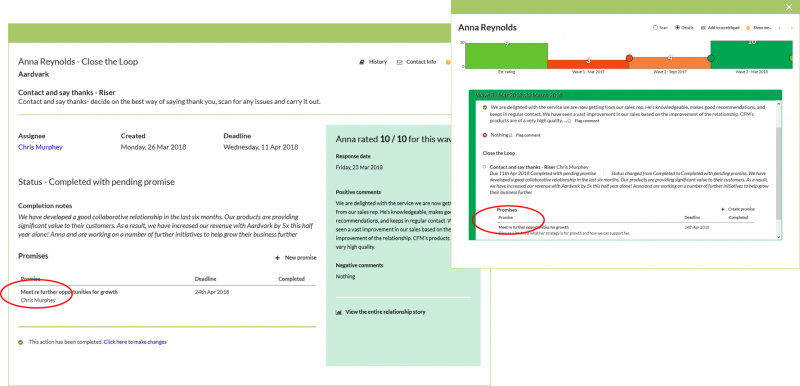
Task: Open Contact Info for Anna Reynolds
Action: click(416, 62)
